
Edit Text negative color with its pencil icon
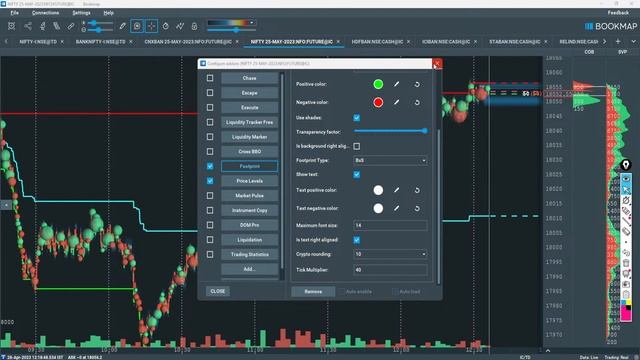pos(396,208)
